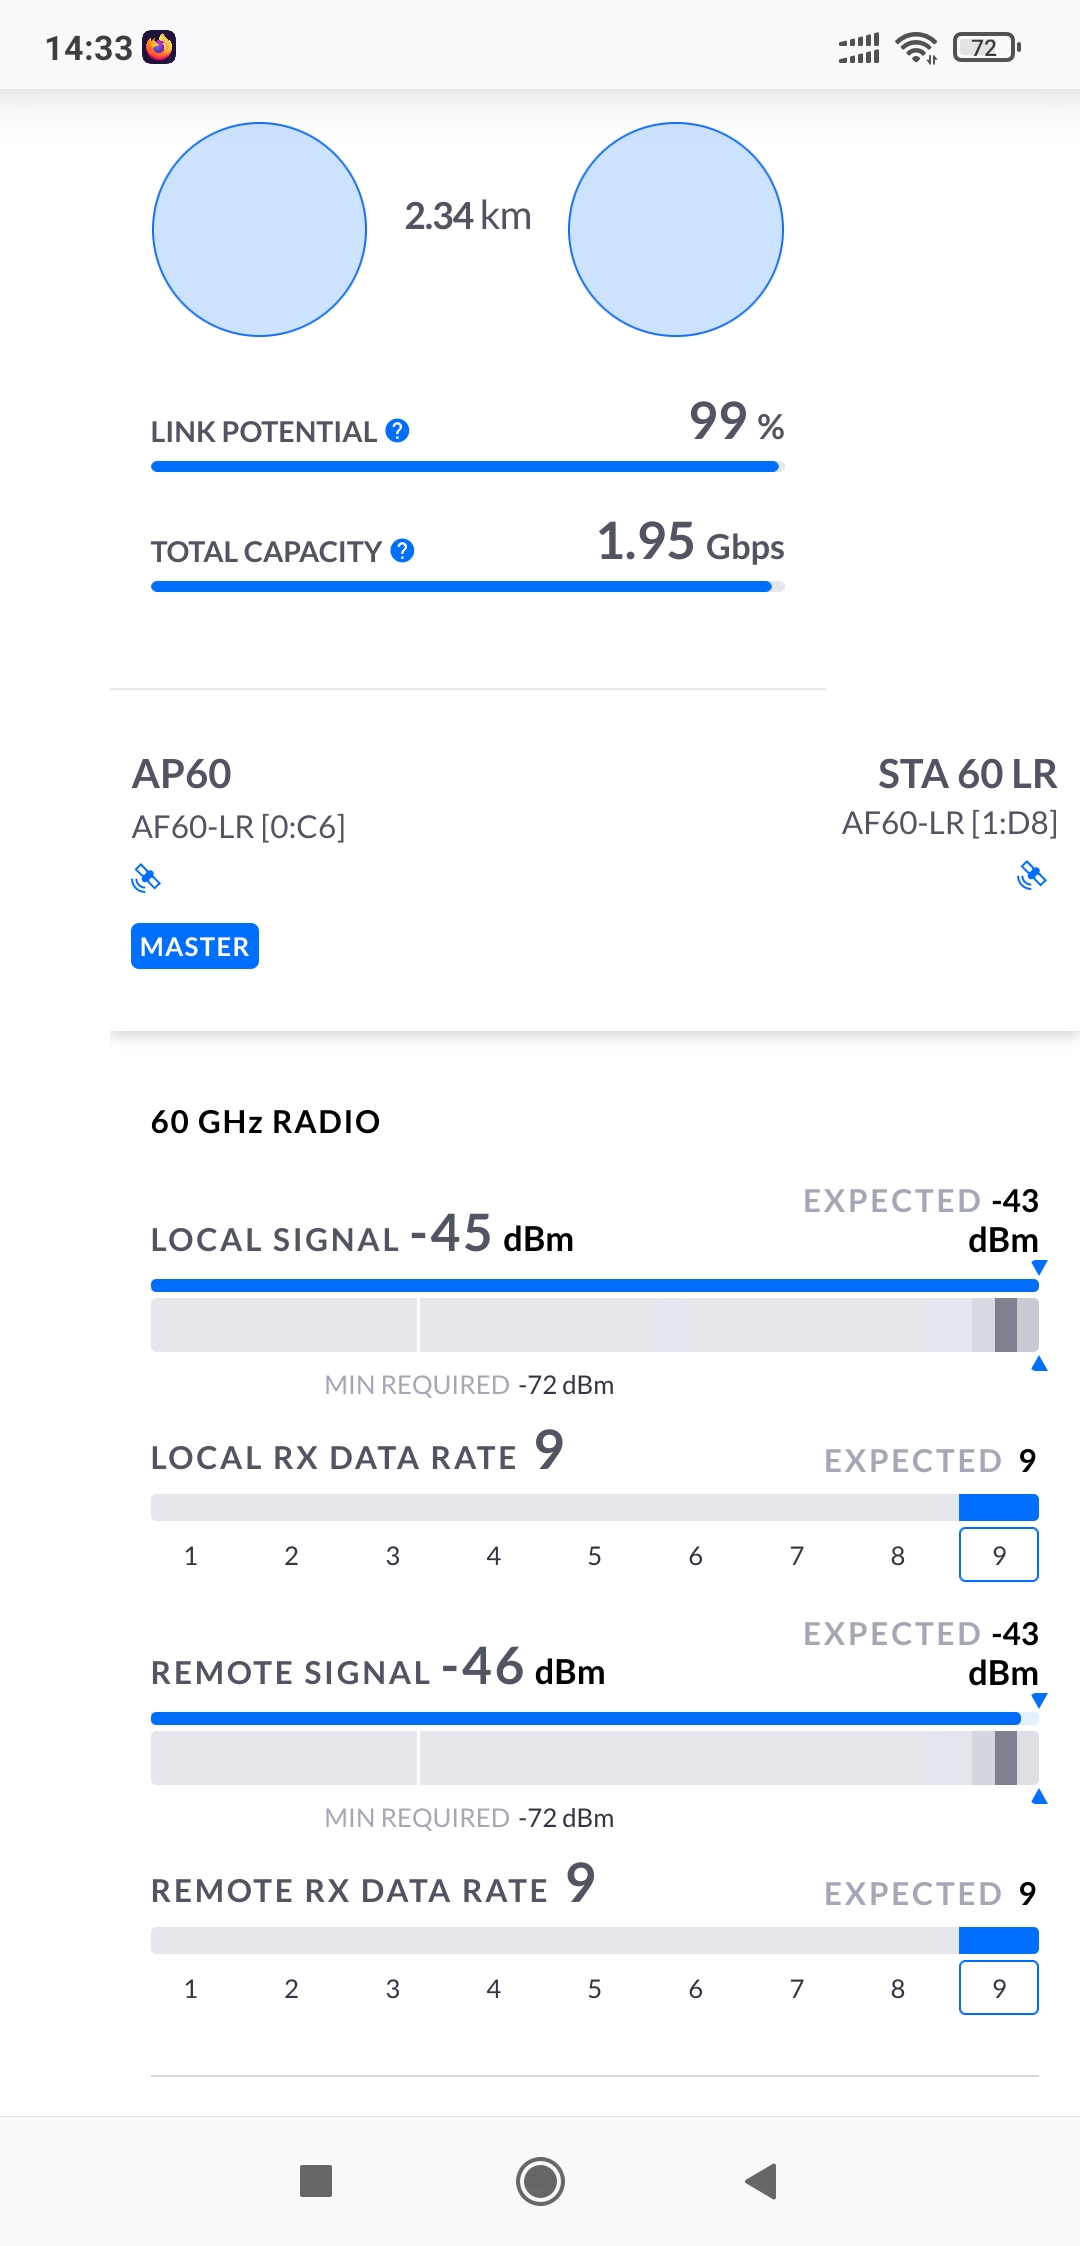This screenshot has width=1080, height=2246.
Task: Click the Total Capacity progress bar
Action: [x=466, y=587]
